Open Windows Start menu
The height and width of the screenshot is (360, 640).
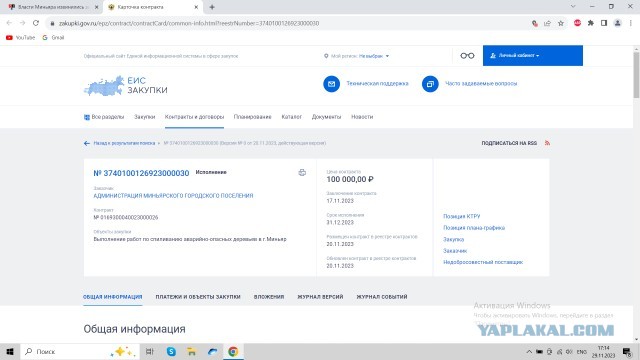[x=10, y=351]
